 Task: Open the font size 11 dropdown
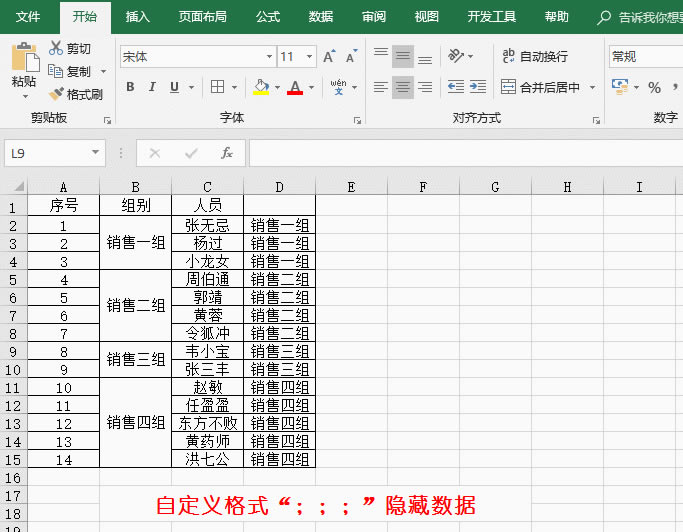click(309, 56)
